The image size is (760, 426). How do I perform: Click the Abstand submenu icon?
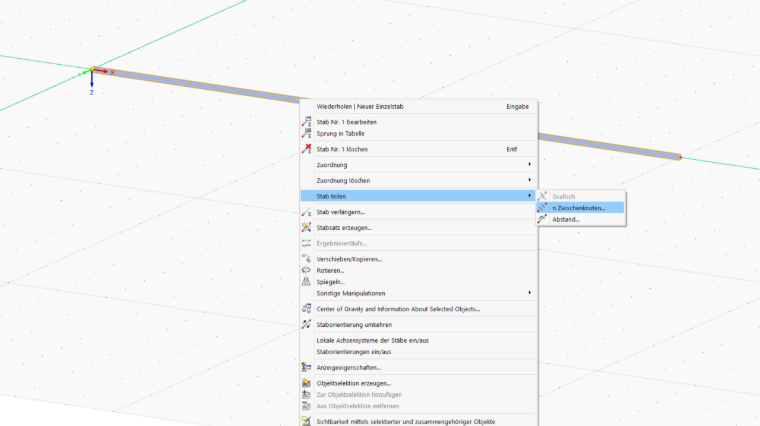click(x=542, y=219)
